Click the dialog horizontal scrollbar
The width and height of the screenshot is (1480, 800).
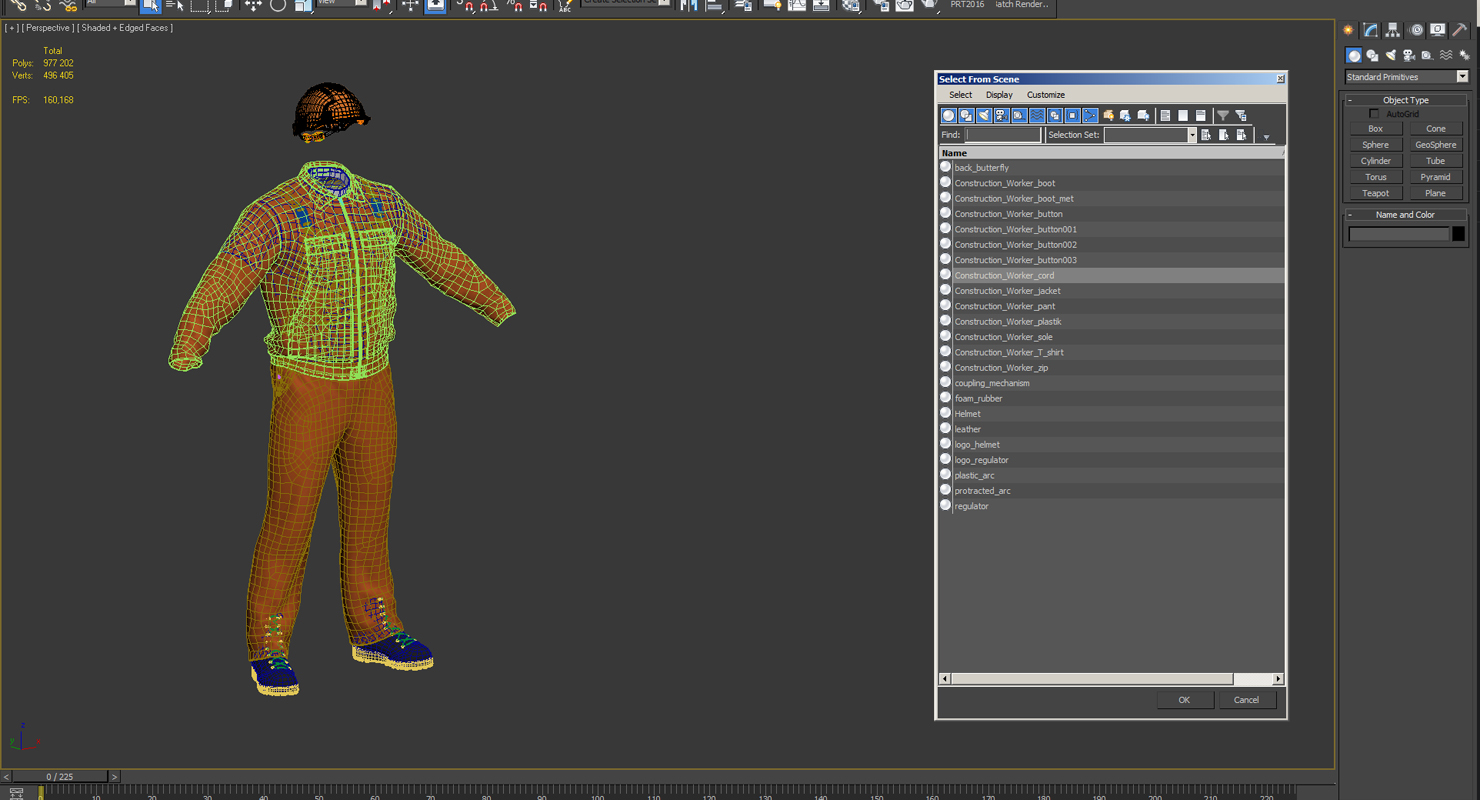click(1092, 679)
